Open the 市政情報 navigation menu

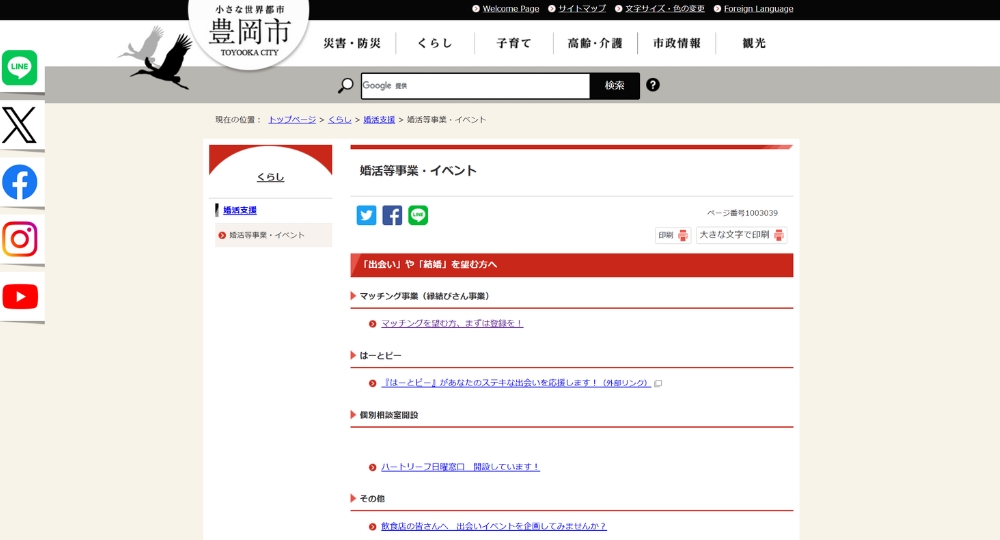[x=677, y=44]
